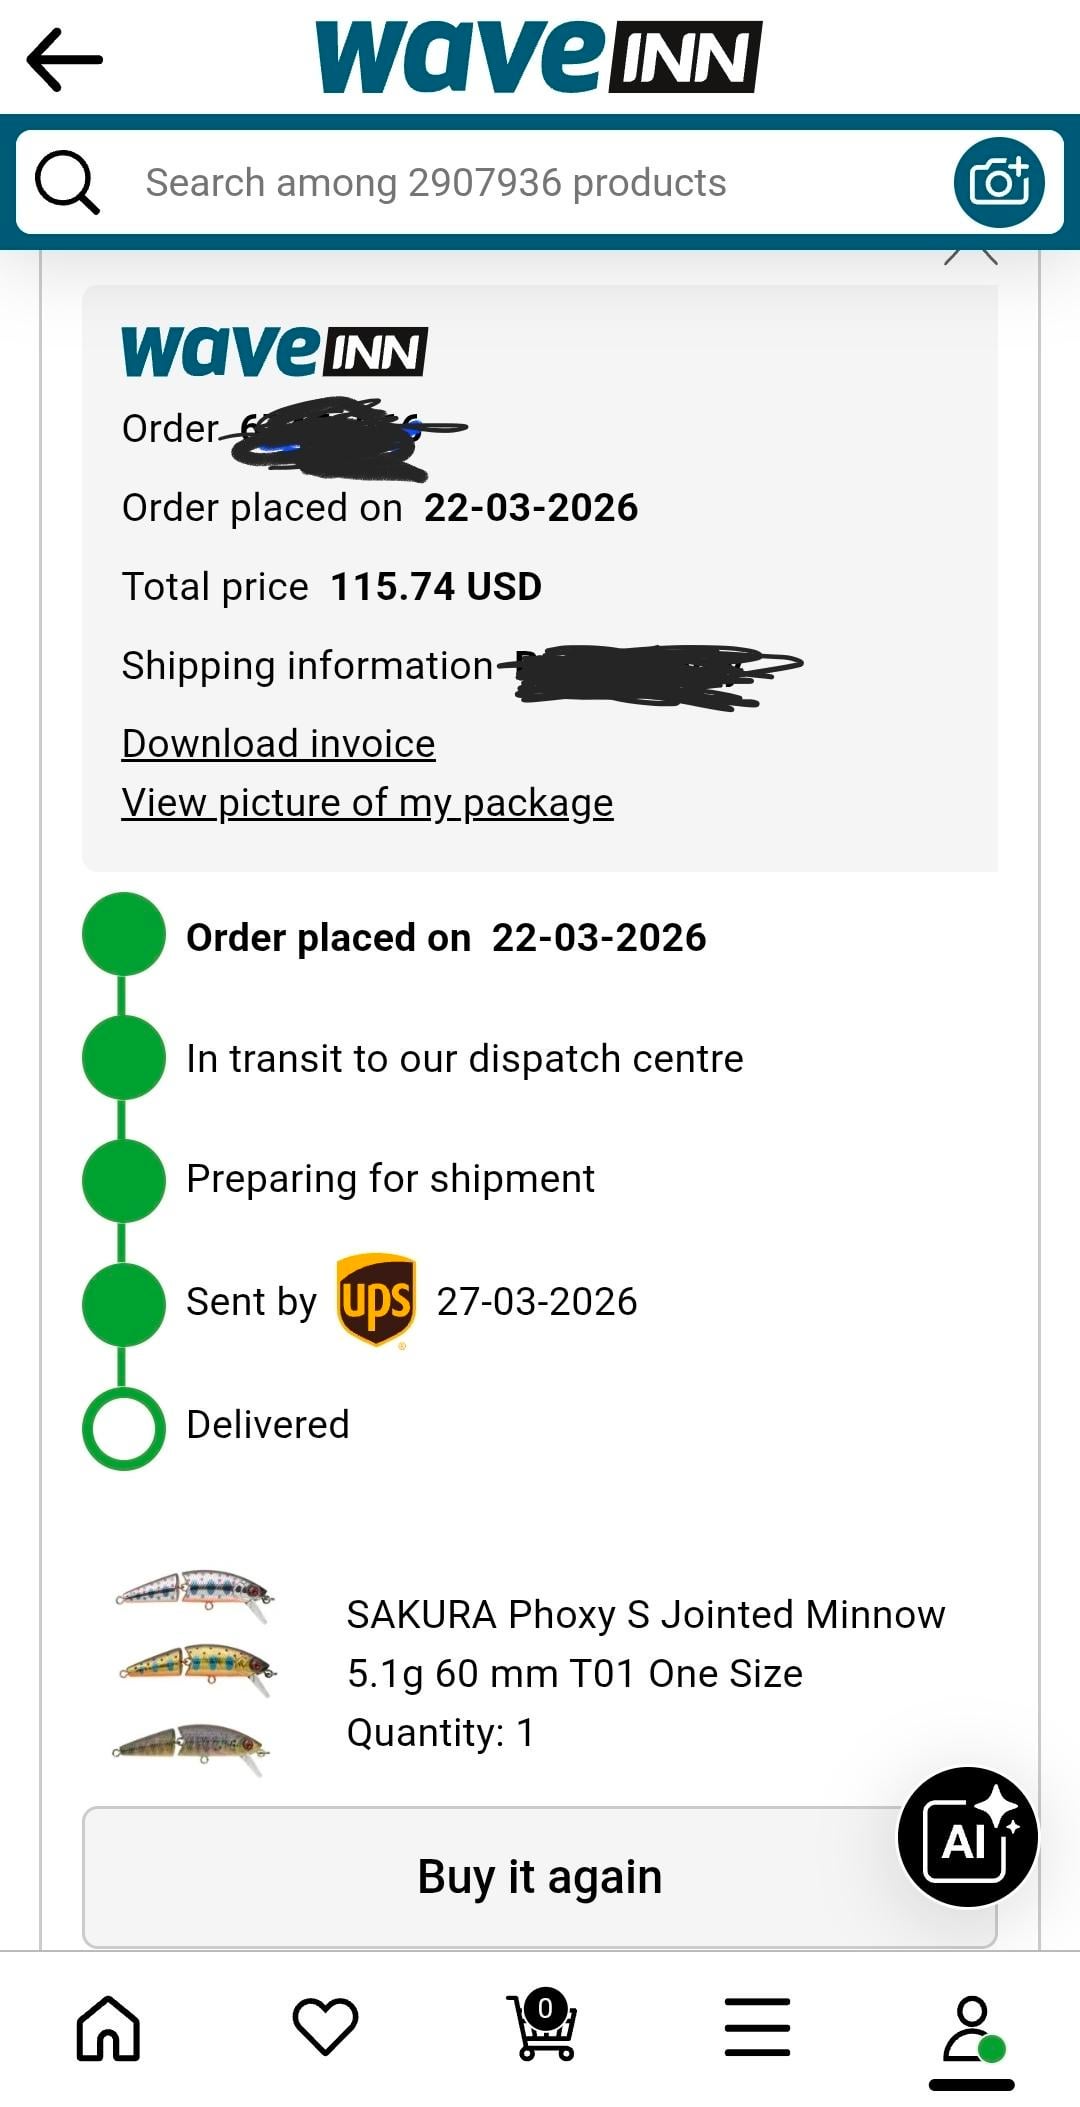Open the AI assistant floating button

pos(967,1837)
